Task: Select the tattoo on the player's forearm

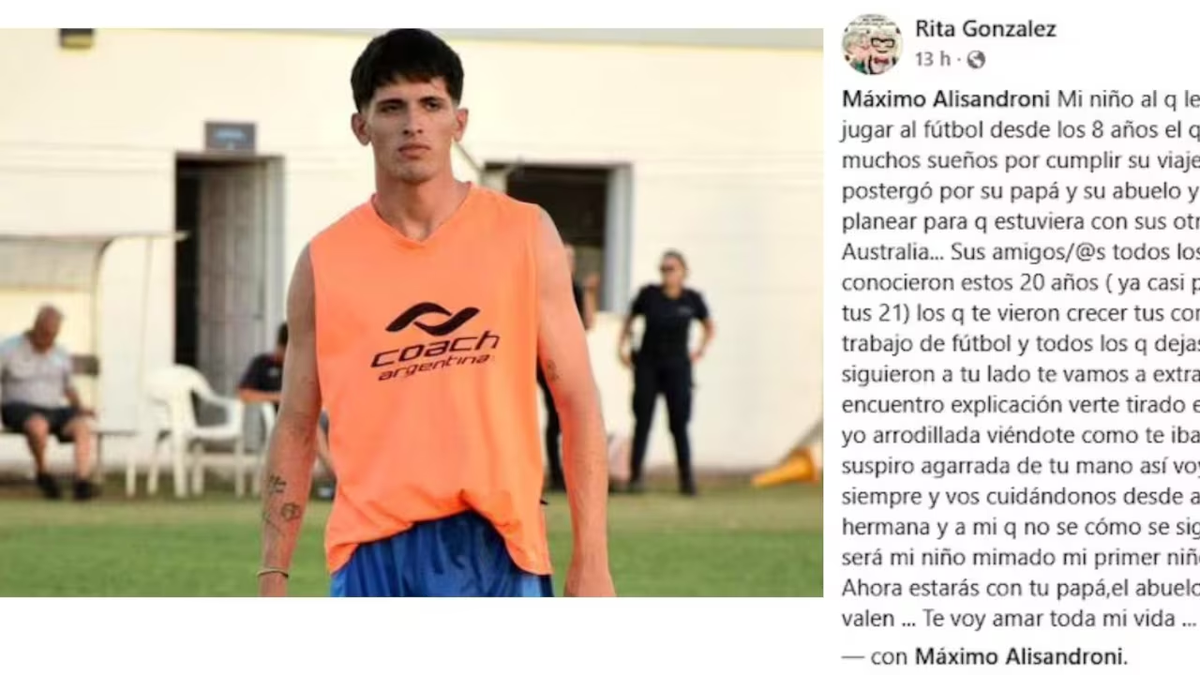Action: tap(279, 500)
